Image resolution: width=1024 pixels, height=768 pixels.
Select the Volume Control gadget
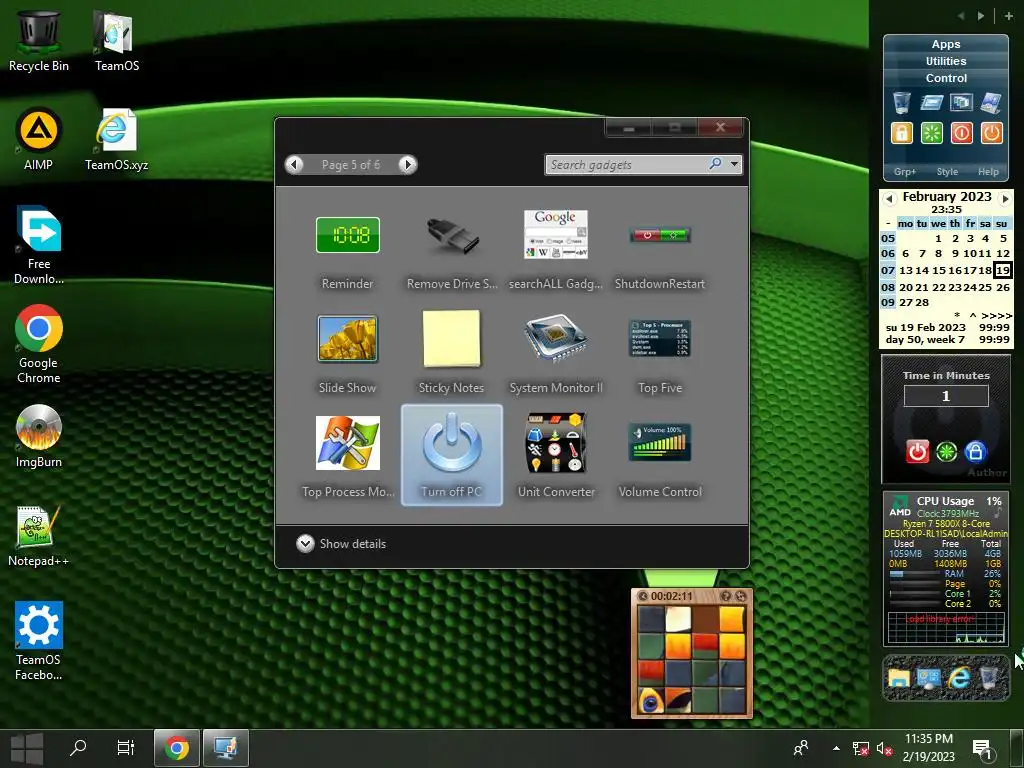[660, 456]
